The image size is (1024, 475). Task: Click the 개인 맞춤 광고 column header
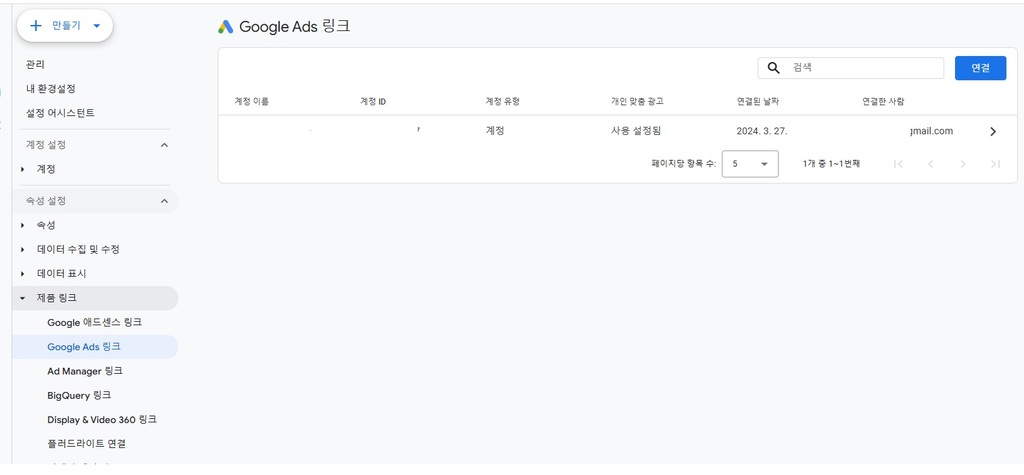(637, 101)
